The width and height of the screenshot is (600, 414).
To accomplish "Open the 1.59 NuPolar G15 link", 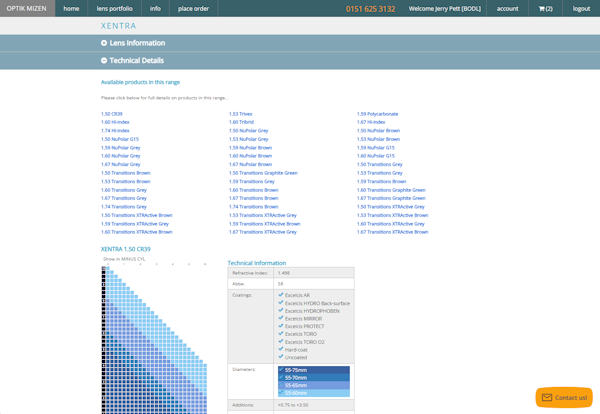I will [x=375, y=148].
